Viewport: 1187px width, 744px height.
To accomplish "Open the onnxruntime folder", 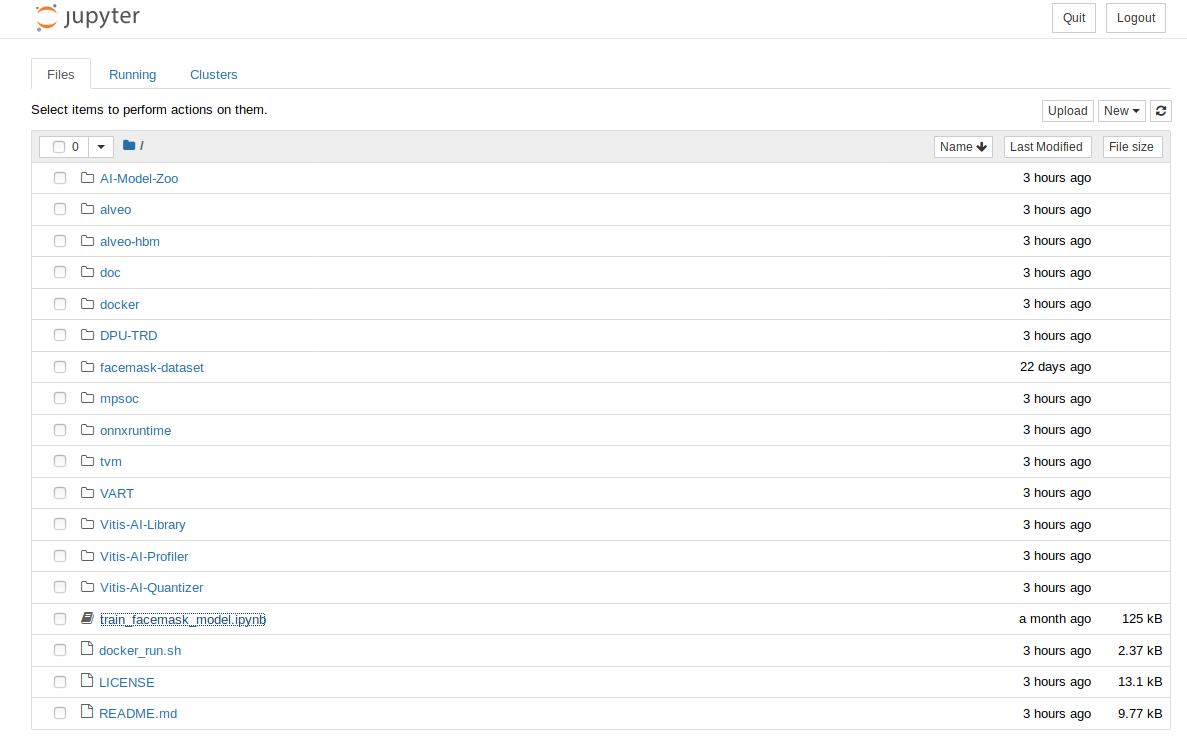I will point(136,430).
